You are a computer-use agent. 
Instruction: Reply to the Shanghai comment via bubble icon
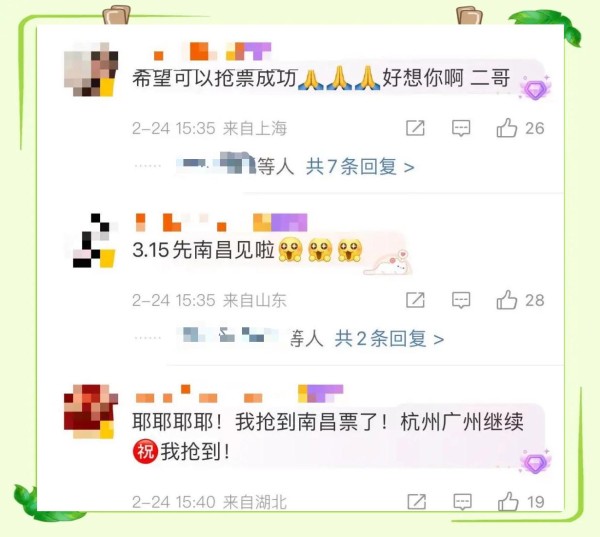[x=461, y=128]
